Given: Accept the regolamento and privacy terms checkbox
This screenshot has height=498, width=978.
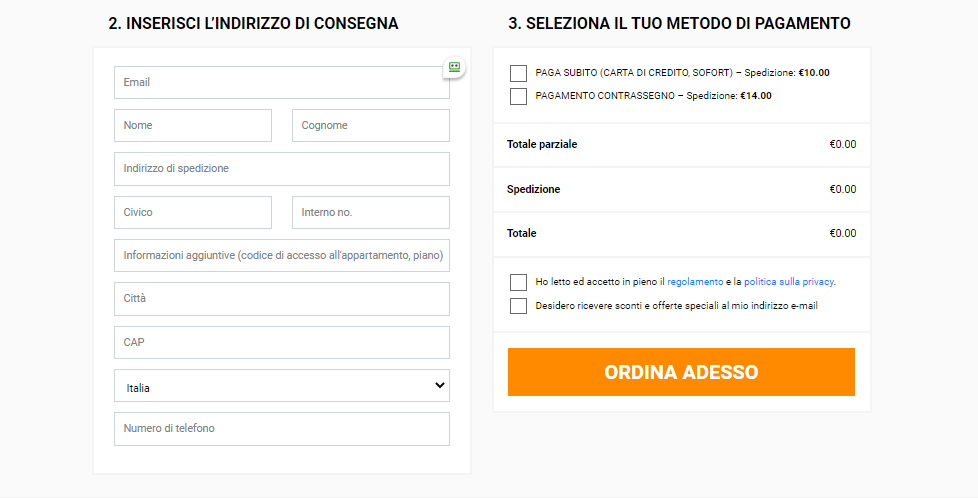Looking at the screenshot, I should (518, 282).
